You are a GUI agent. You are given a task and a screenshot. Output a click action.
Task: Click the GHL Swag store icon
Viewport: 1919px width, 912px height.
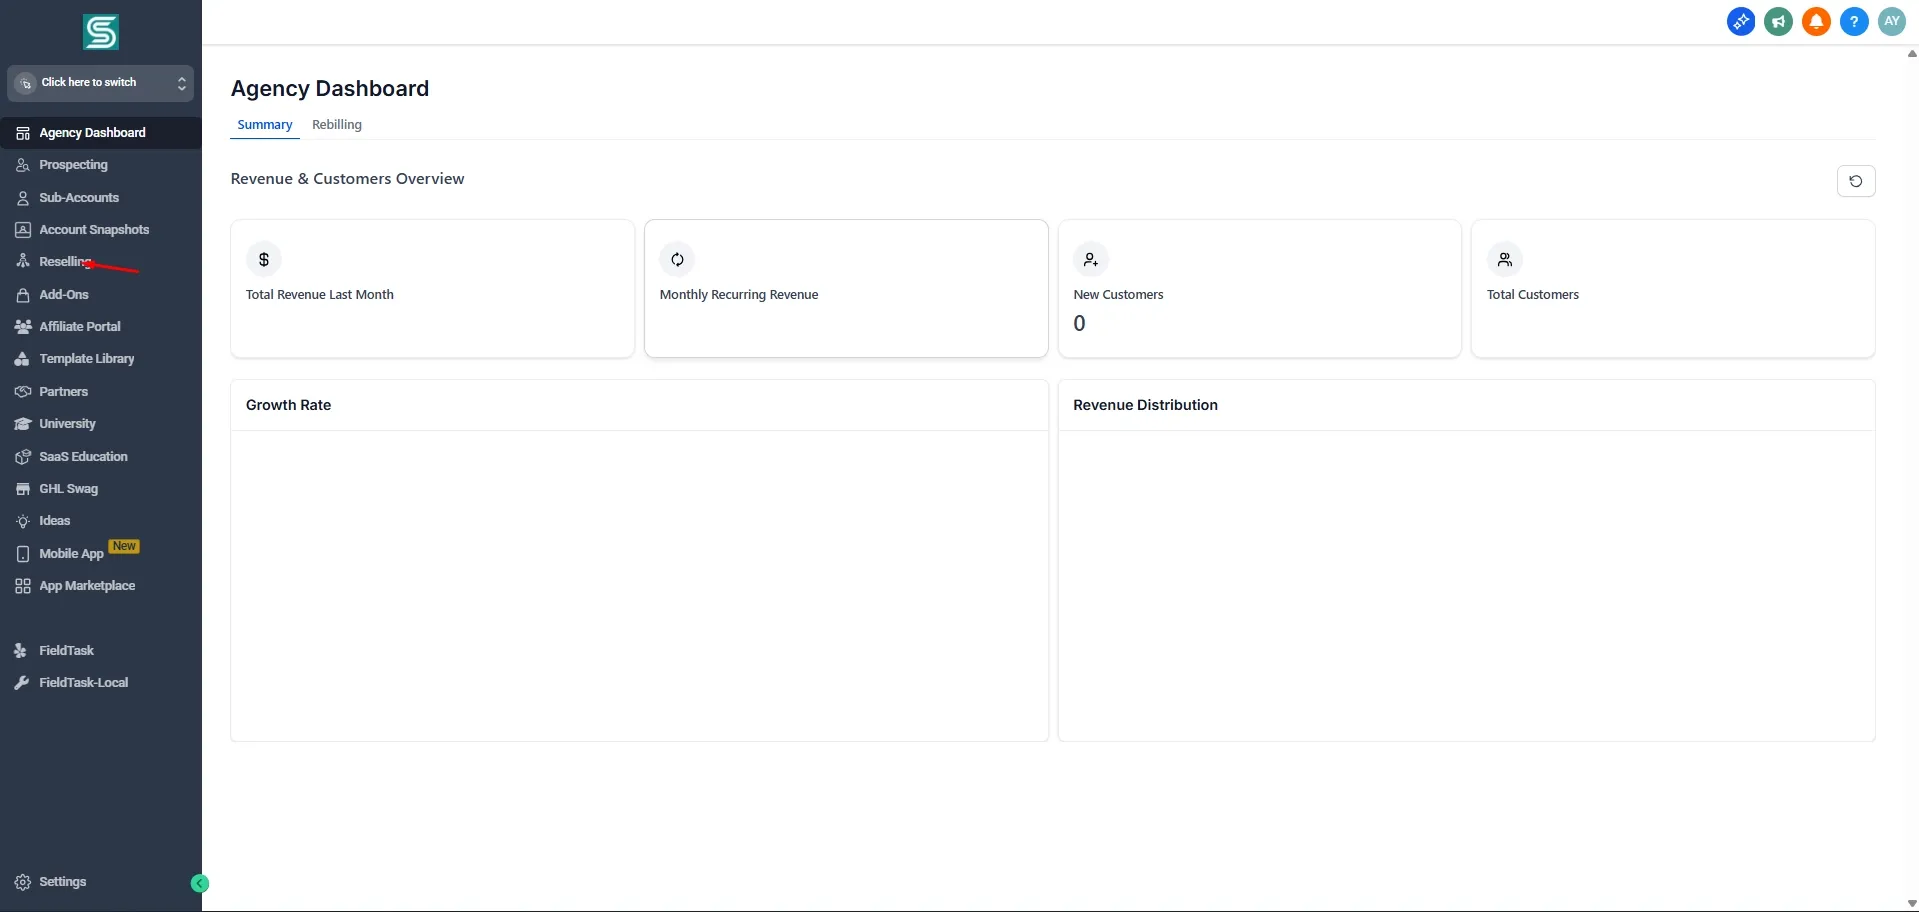click(x=23, y=489)
